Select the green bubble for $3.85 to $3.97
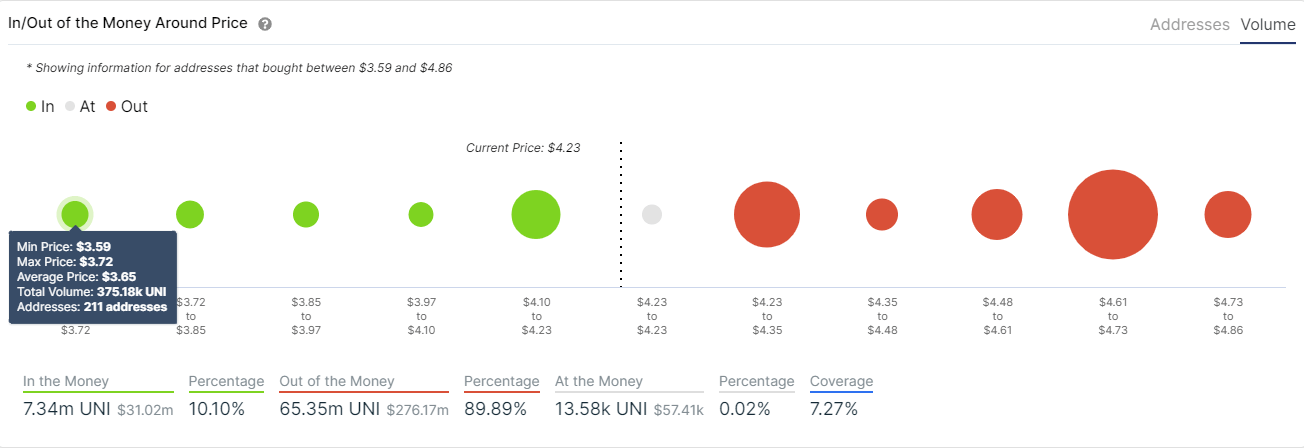 click(306, 214)
